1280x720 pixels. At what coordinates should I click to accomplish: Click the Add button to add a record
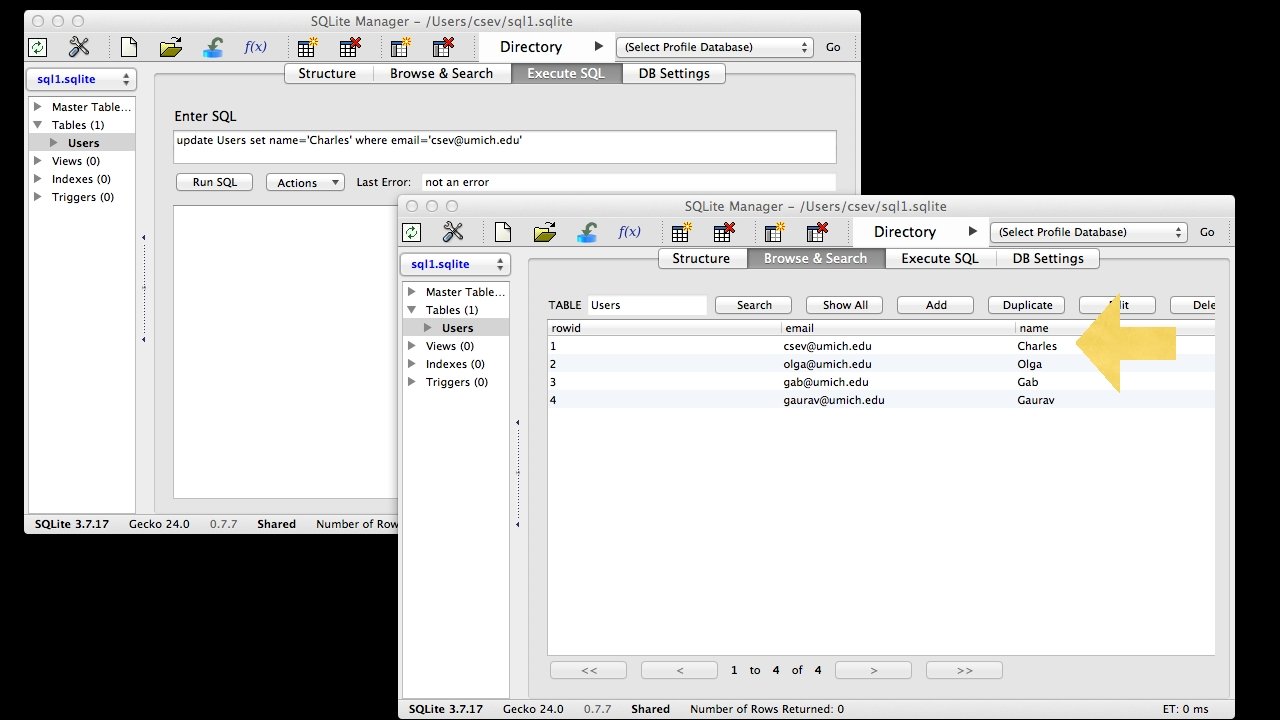[936, 305]
